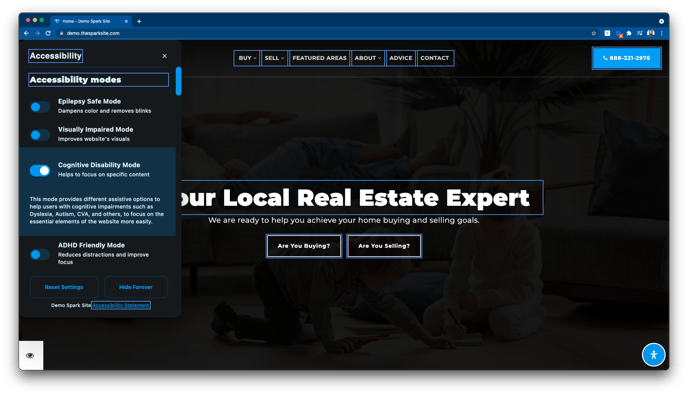This screenshot has height=395, width=688.
Task: Click the profile avatar in toolbar
Action: [651, 33]
